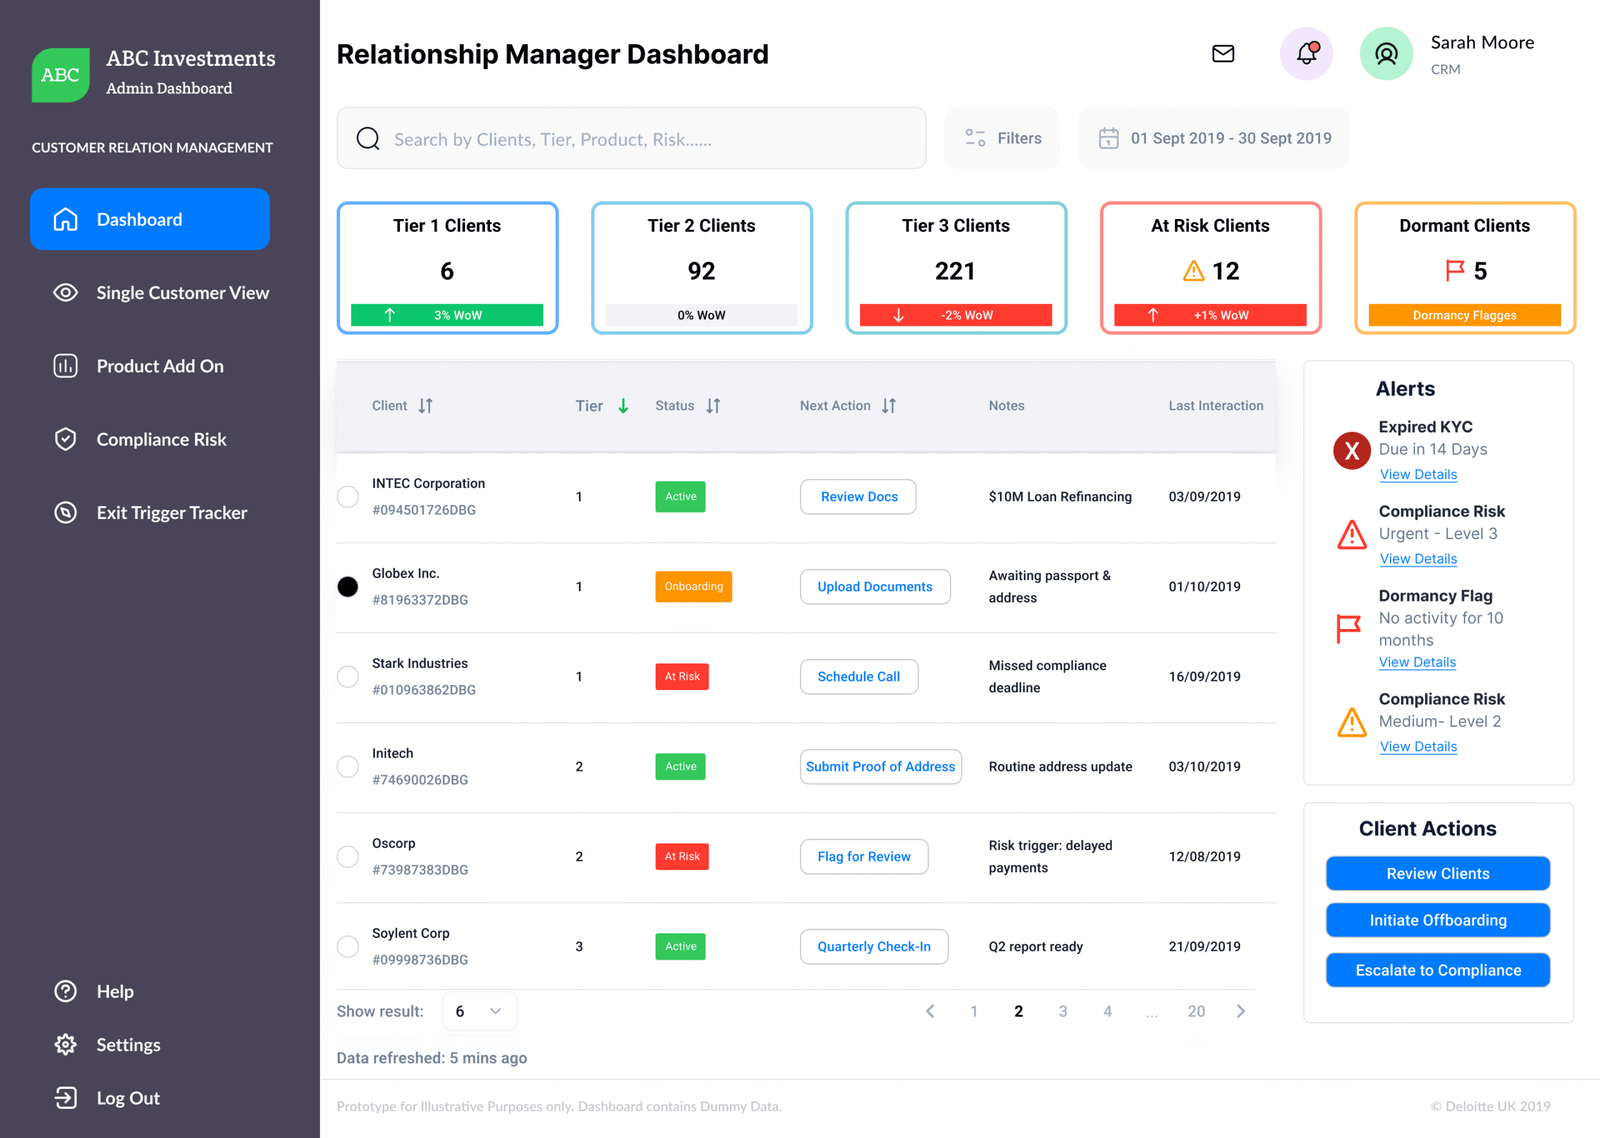Deselect the Globex Inc. radio button
Screen dimensions: 1600x1138
348,587
